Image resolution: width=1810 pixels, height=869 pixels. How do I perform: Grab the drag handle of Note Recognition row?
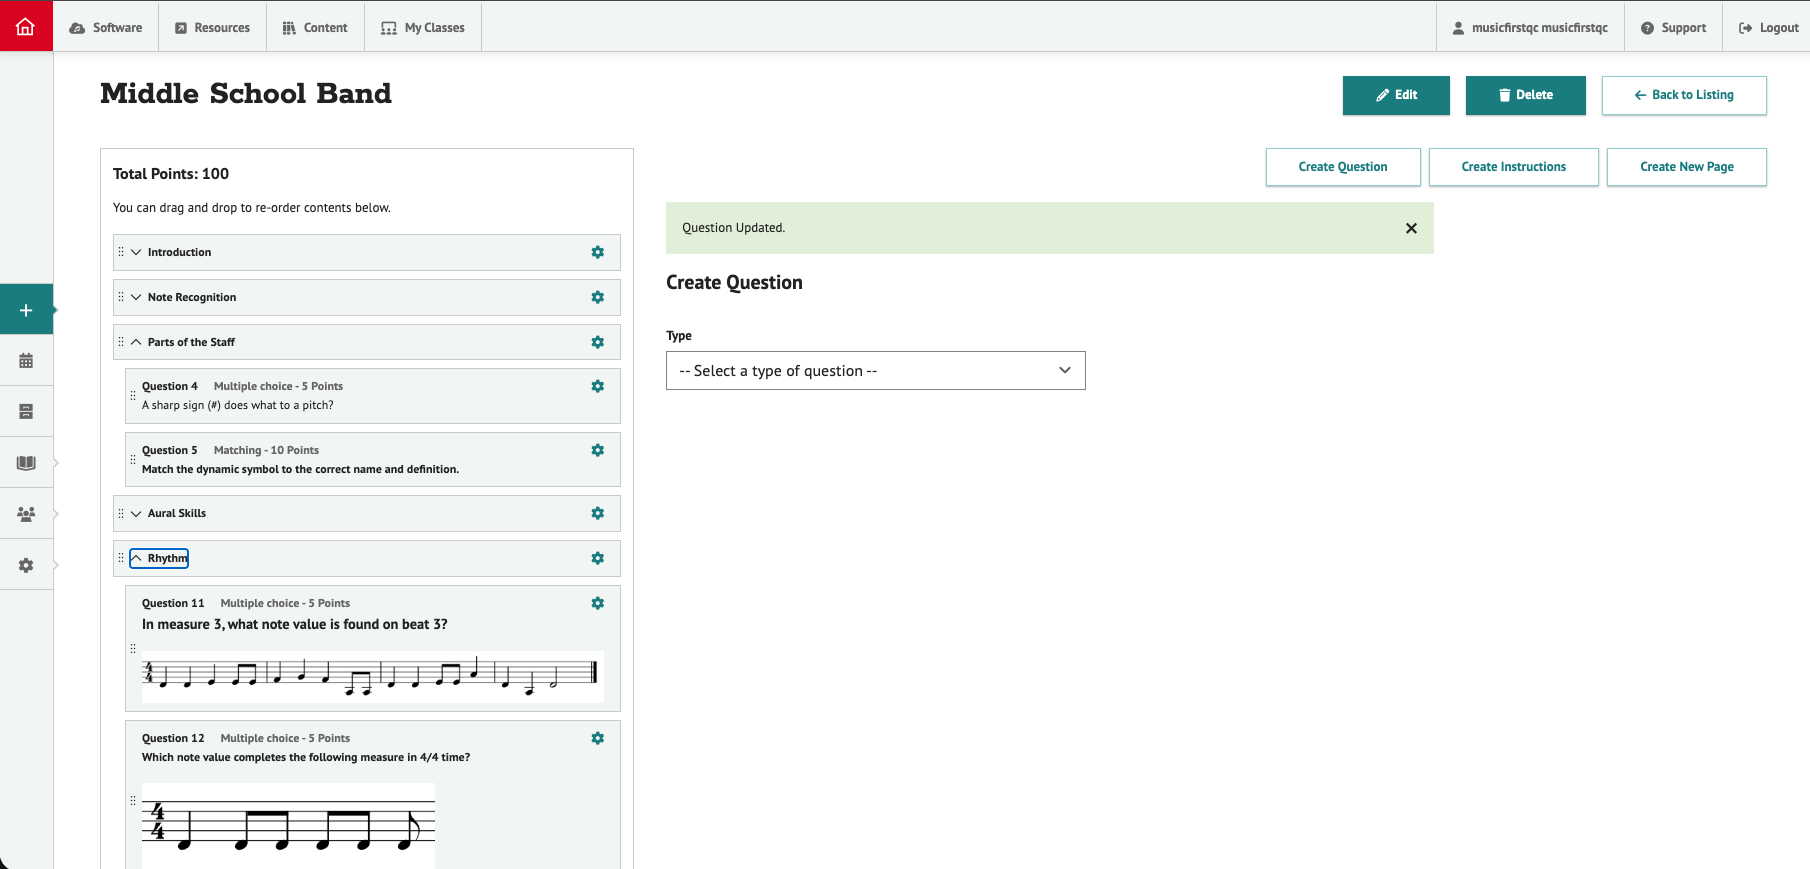click(121, 297)
